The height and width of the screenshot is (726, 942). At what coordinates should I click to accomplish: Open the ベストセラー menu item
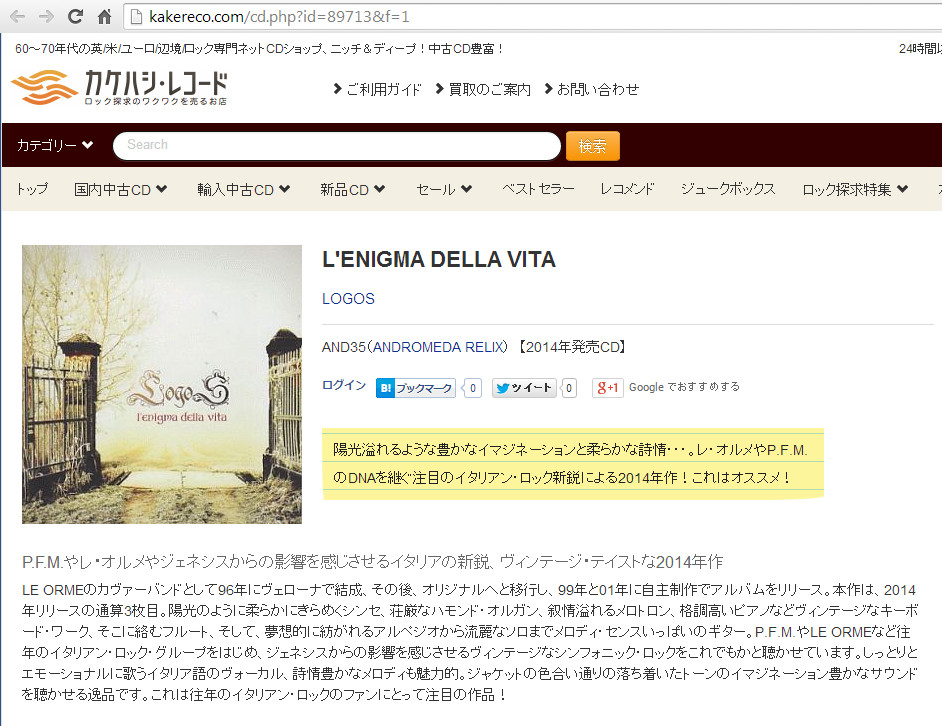538,189
